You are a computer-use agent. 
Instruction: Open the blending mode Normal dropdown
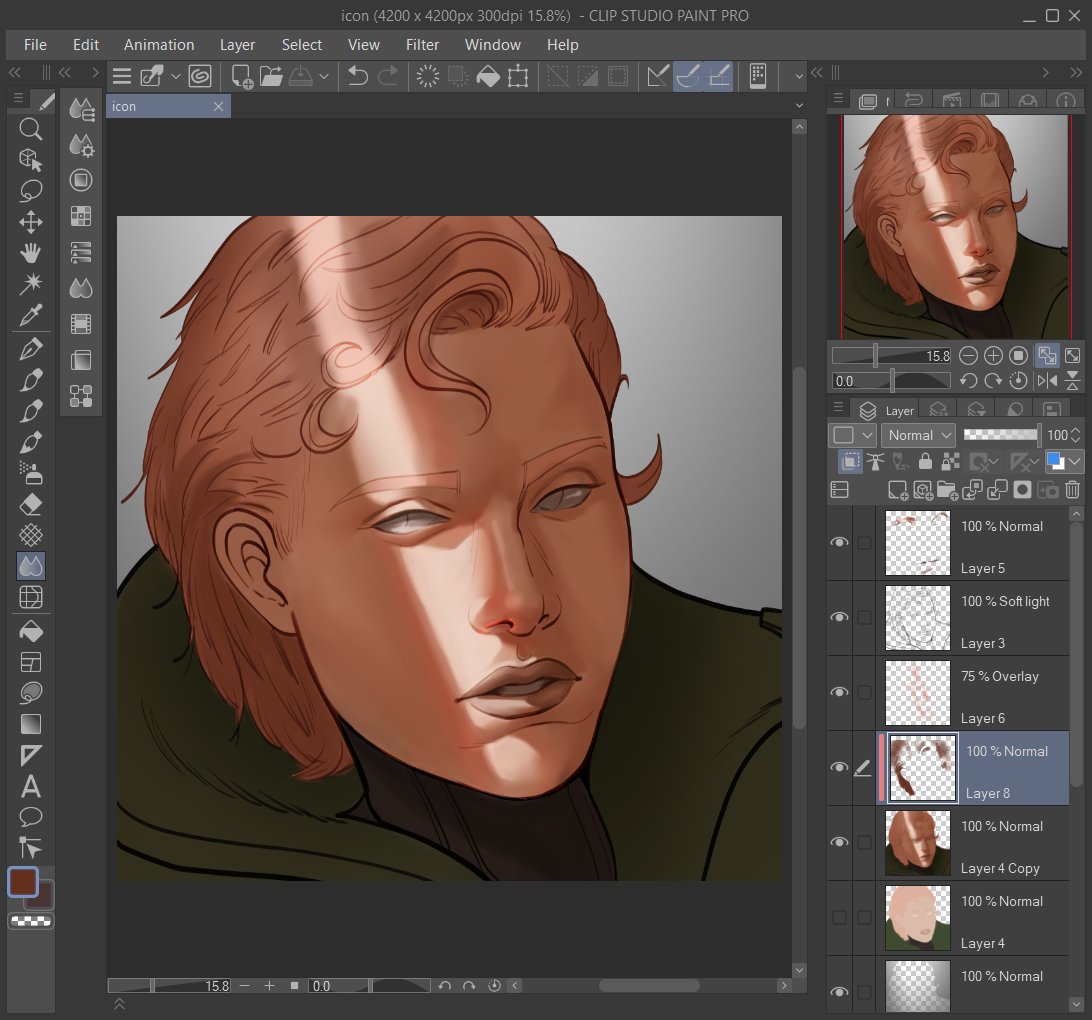pyautogui.click(x=918, y=435)
